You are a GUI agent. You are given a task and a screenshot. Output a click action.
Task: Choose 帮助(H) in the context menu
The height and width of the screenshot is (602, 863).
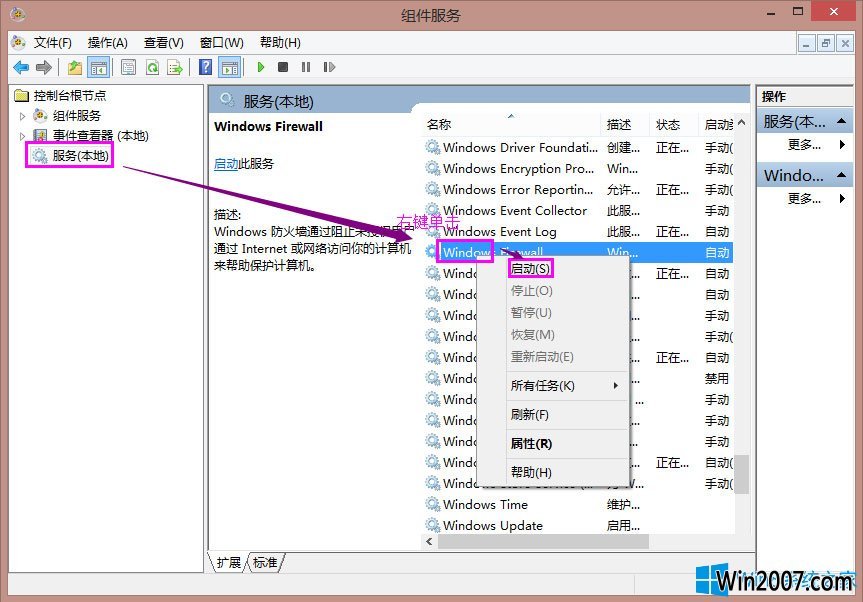point(553,472)
